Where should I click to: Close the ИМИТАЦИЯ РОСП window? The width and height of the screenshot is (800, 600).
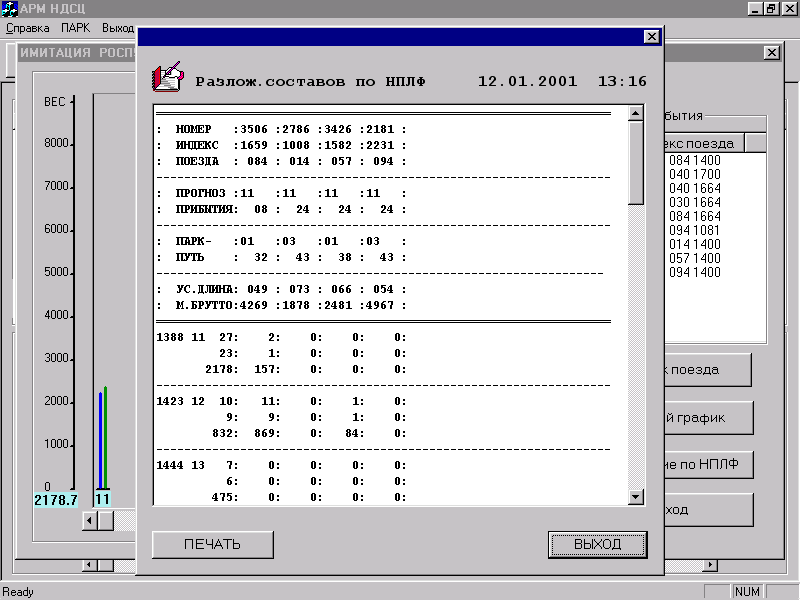point(772,53)
